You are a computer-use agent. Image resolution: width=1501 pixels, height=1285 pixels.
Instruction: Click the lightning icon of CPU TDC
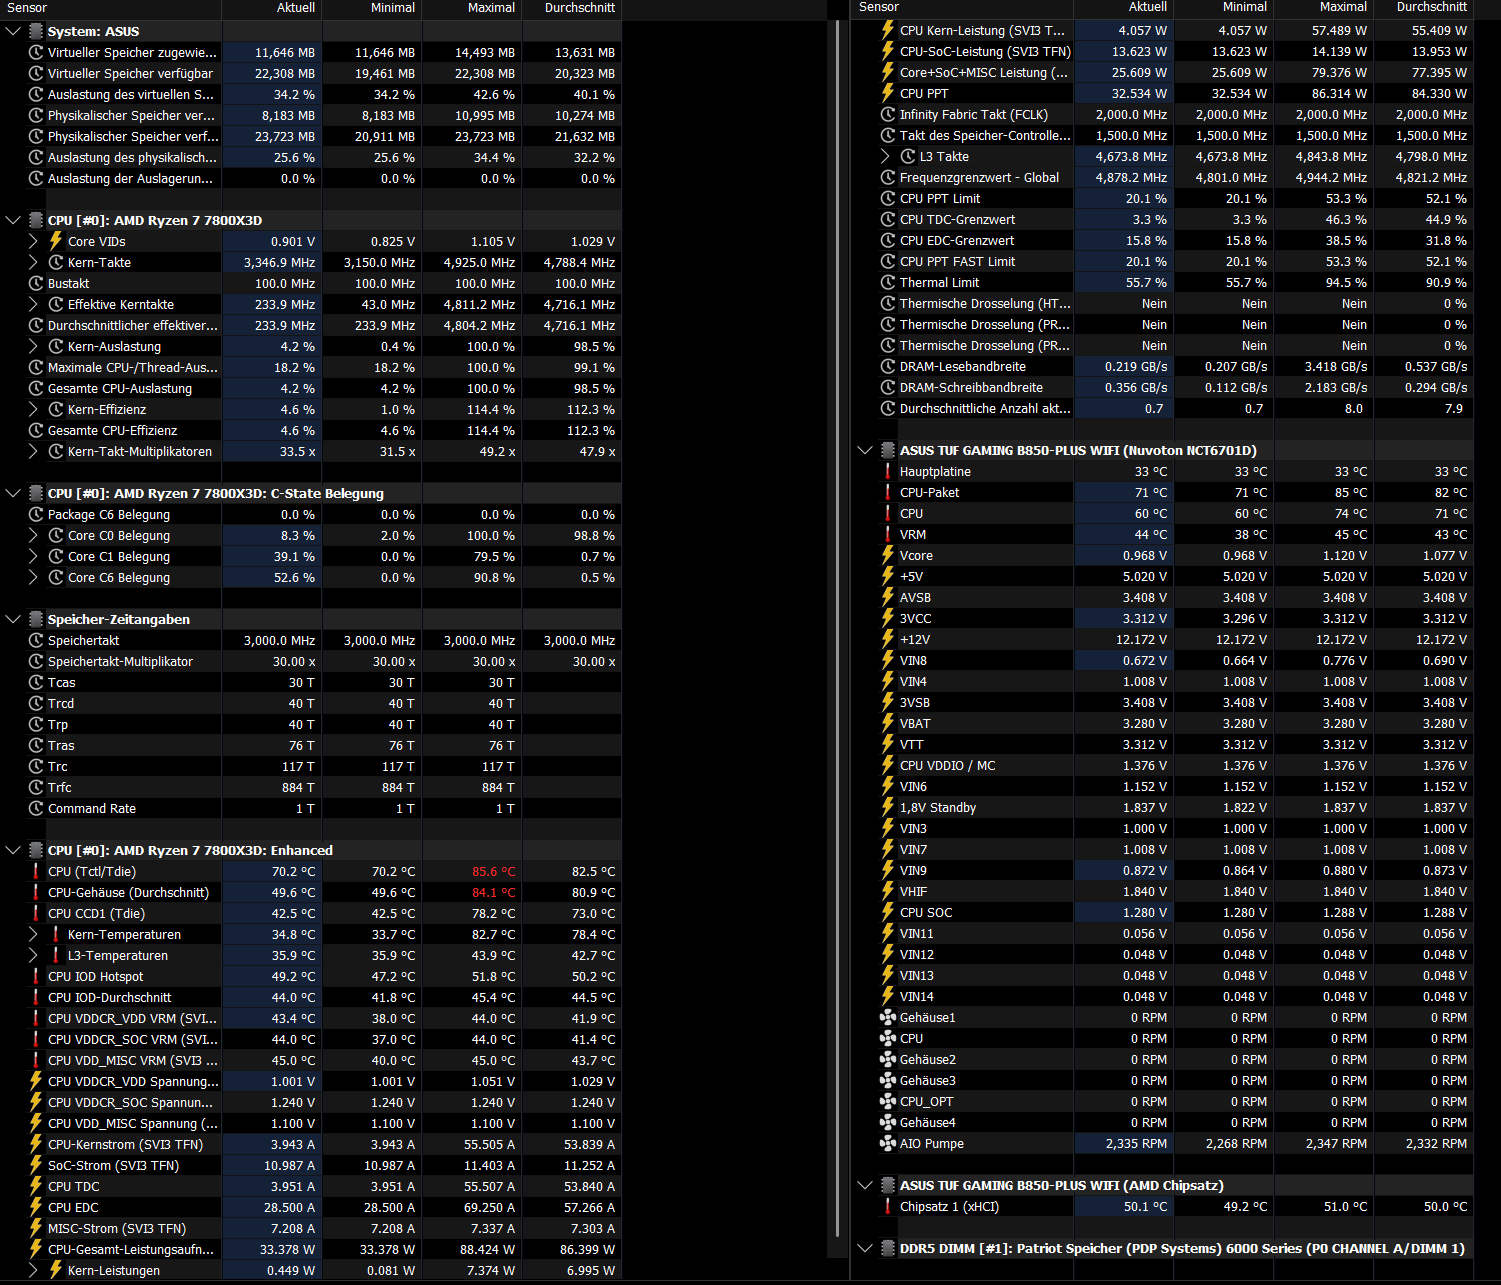click(x=36, y=1186)
